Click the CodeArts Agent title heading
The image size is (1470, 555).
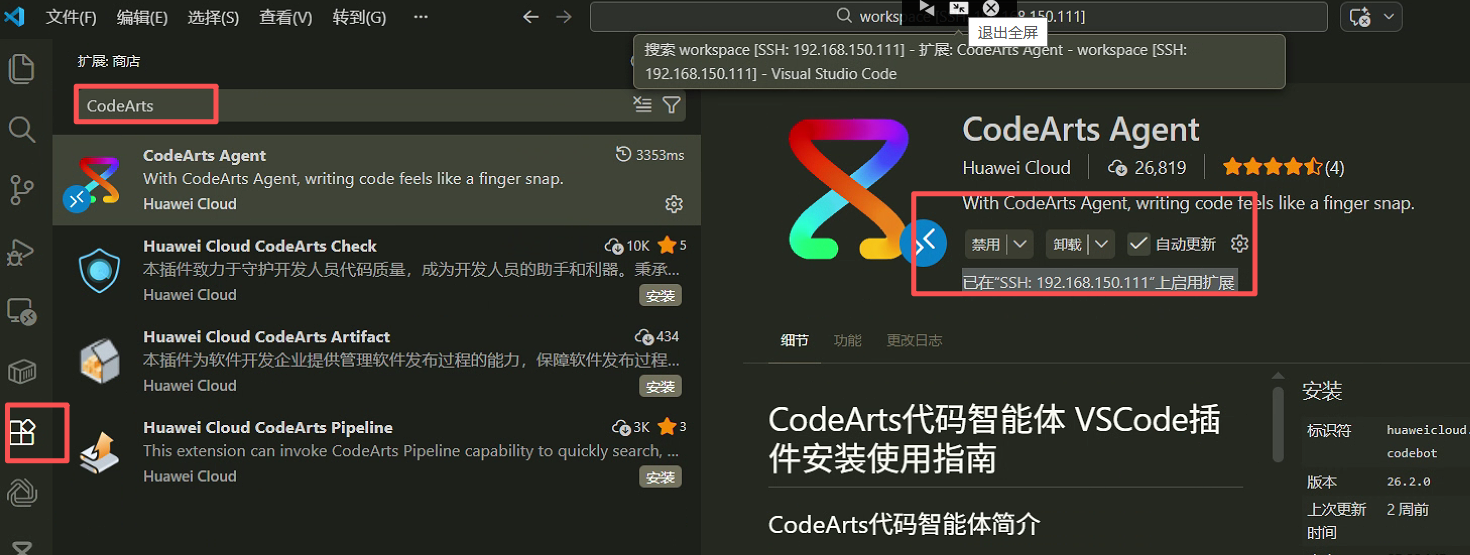tap(1081, 130)
